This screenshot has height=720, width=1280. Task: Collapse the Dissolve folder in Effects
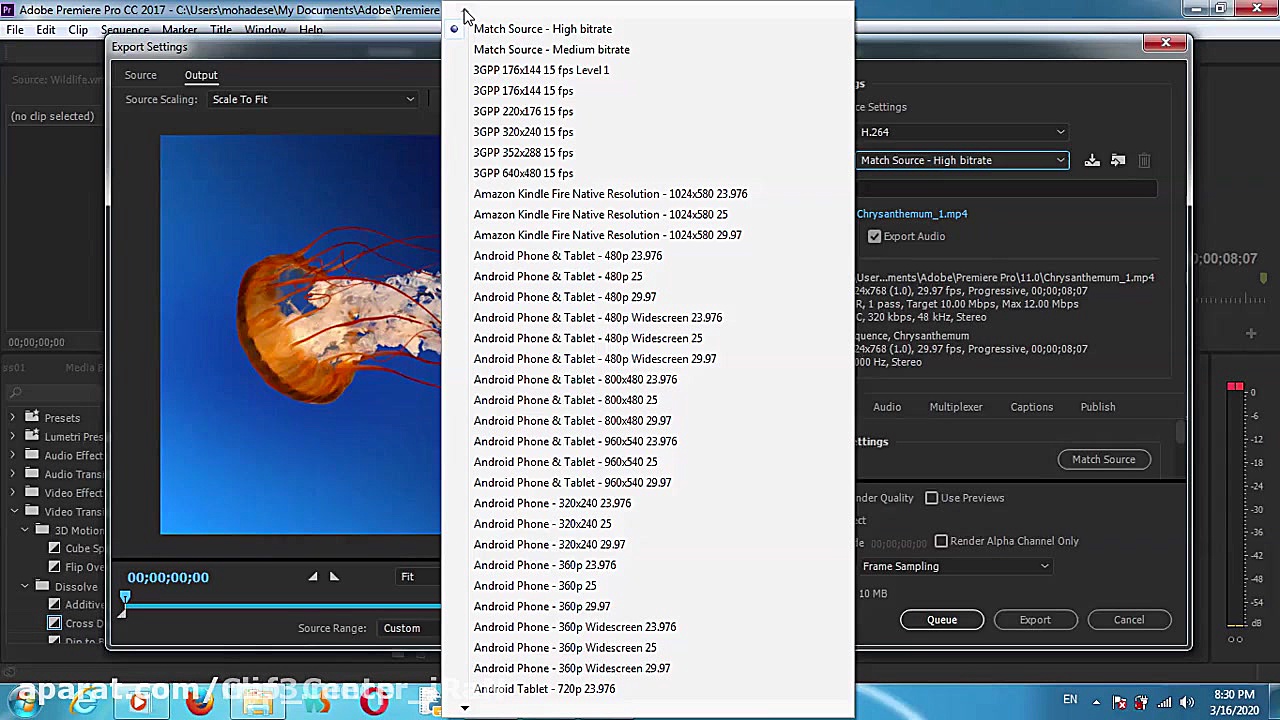[x=25, y=586]
